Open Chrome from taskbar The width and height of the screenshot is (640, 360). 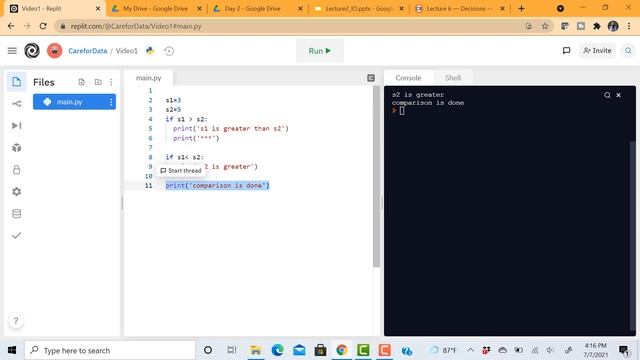[342, 350]
